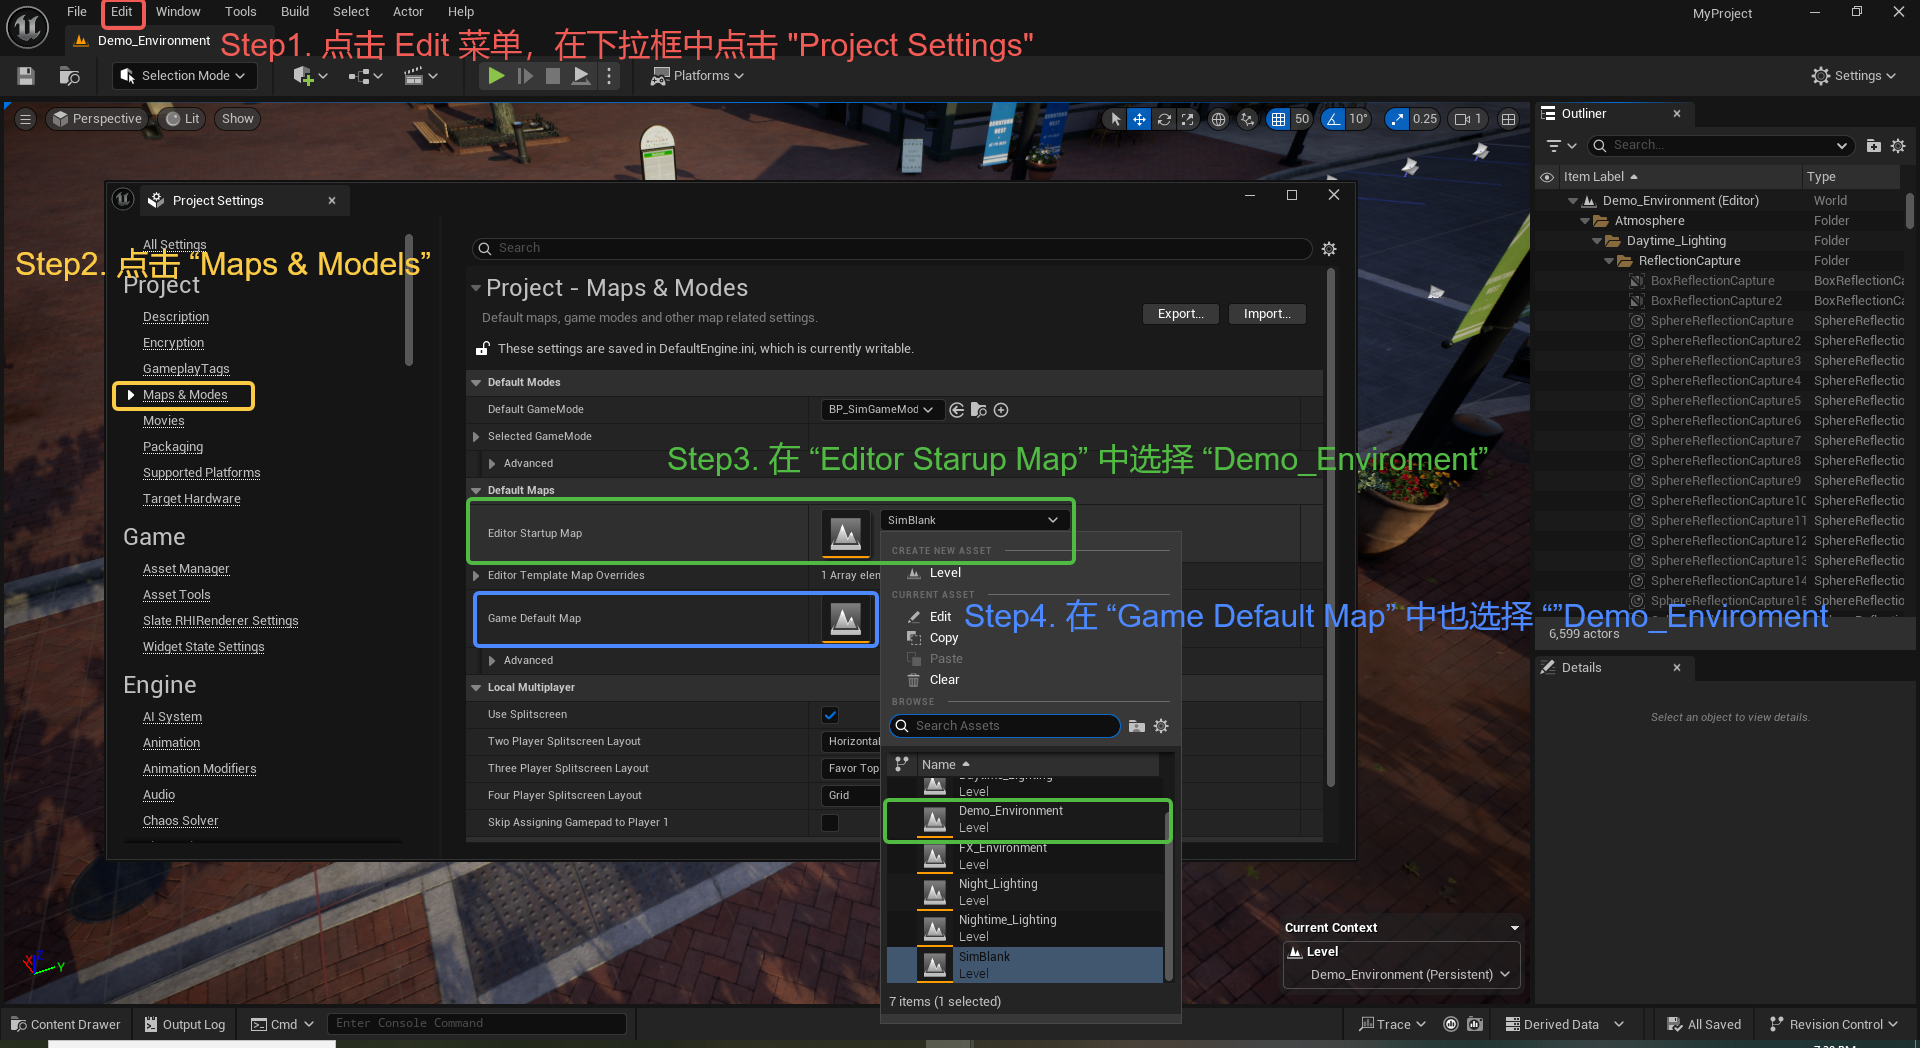The image size is (1920, 1048).
Task: Open viewport hamburger options menu
Action: (26, 119)
